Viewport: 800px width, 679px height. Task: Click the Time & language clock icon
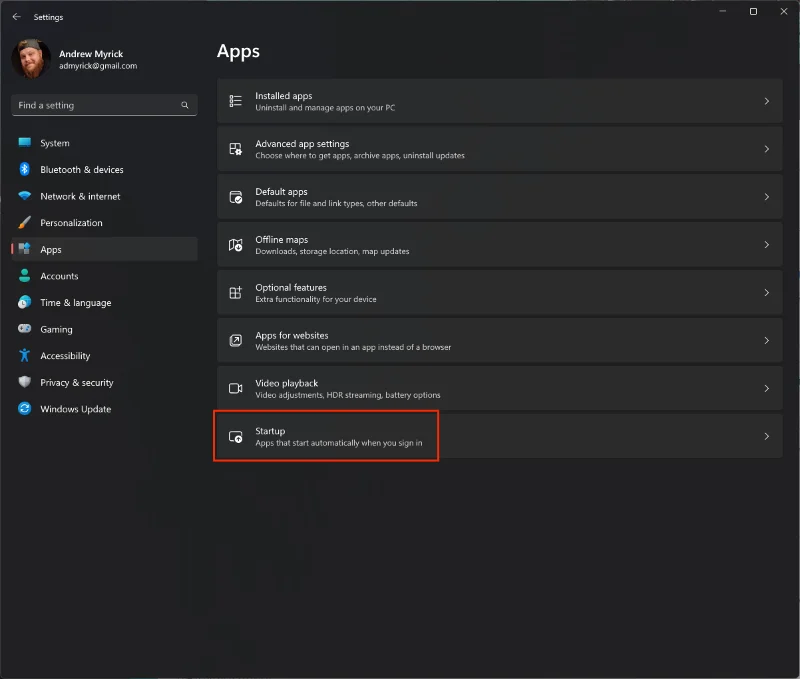[24, 302]
